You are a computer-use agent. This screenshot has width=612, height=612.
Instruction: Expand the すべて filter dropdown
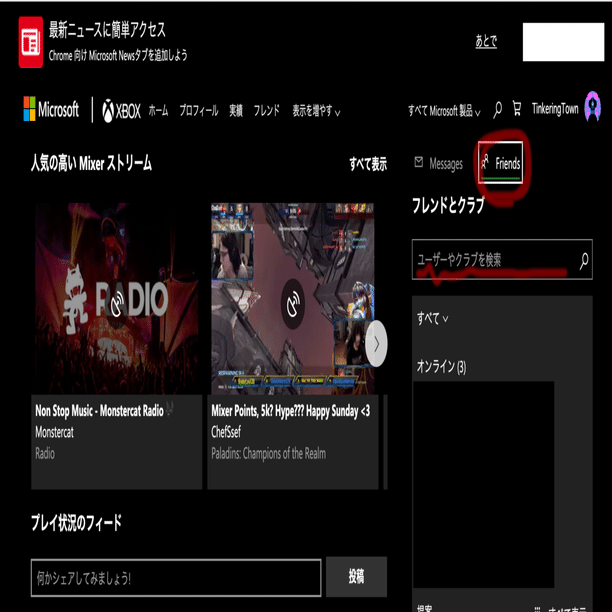coord(432,318)
